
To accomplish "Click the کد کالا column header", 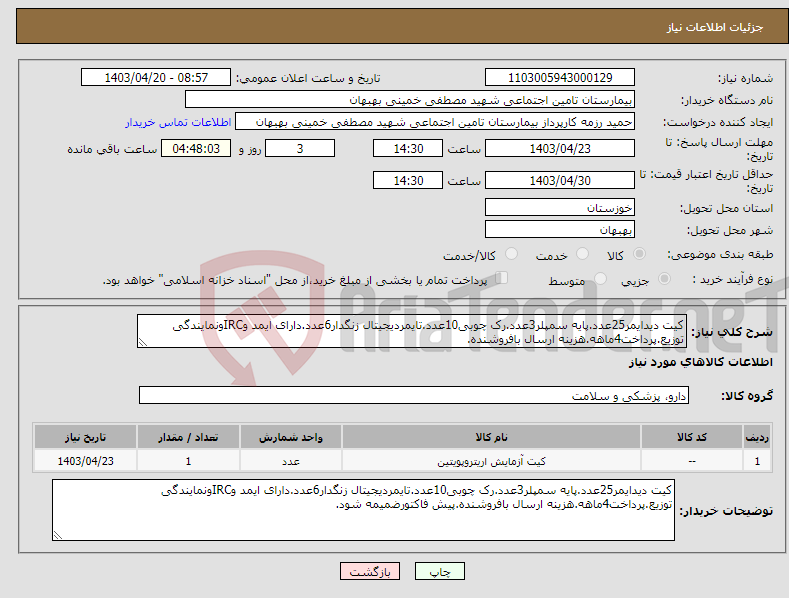I will pyautogui.click(x=692, y=437).
